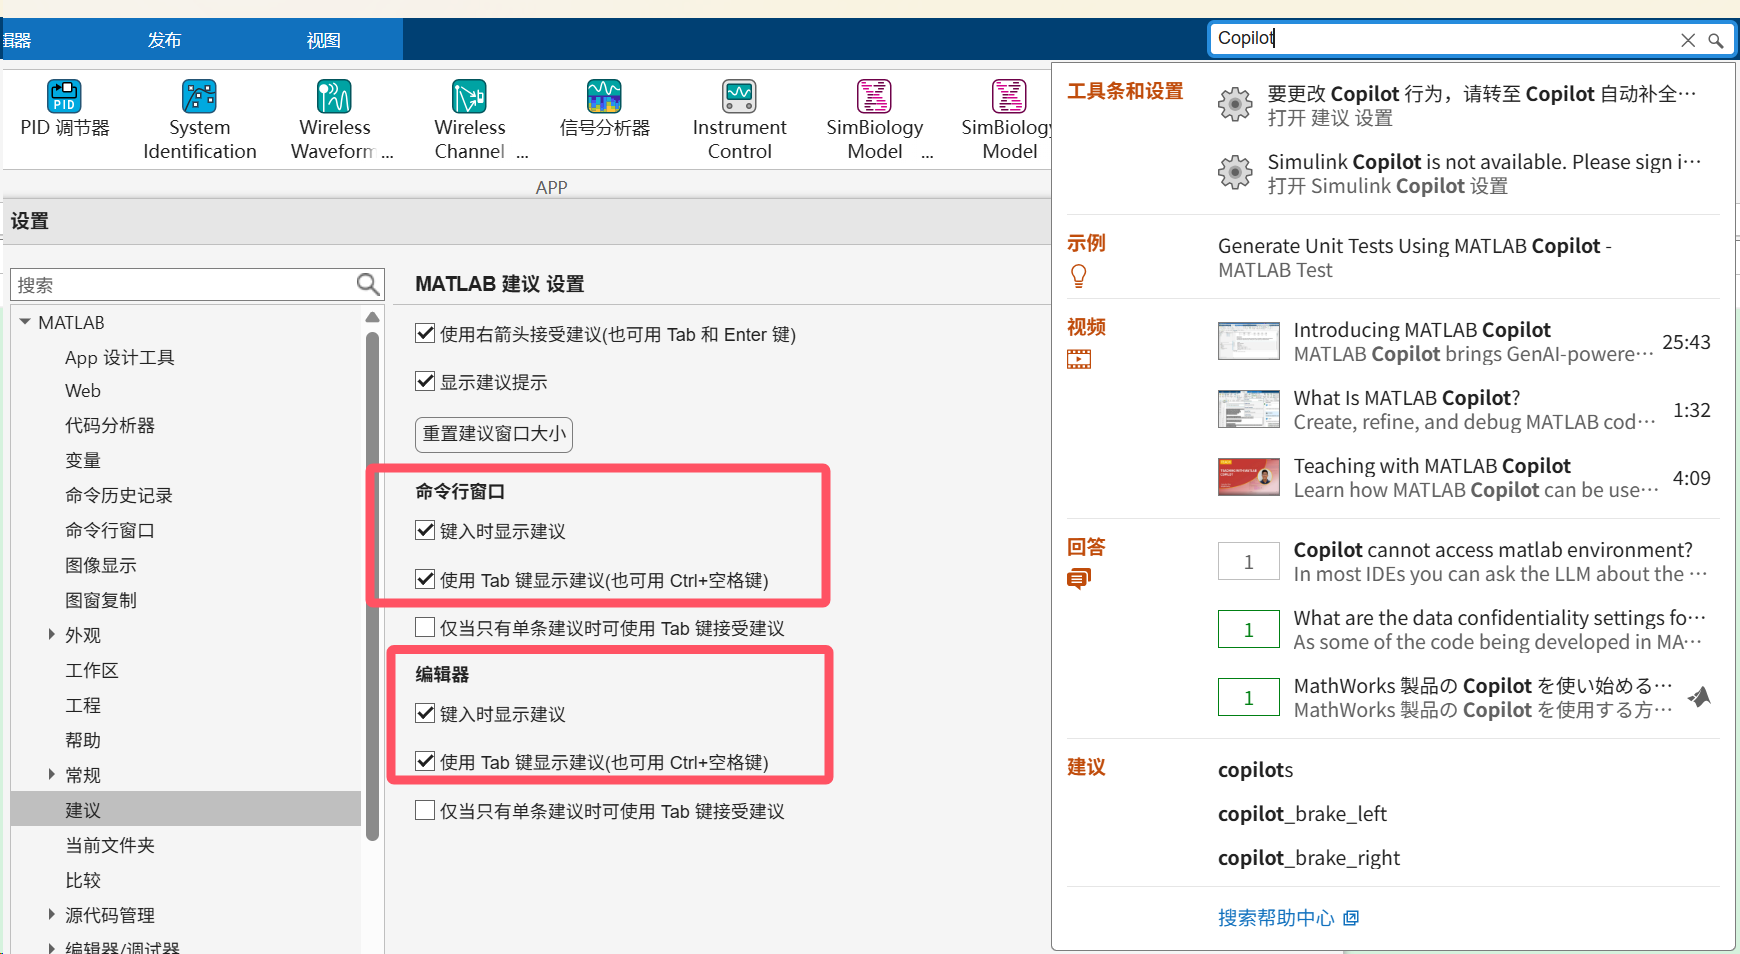This screenshot has width=1740, height=954.
Task: Open 搜索帮助中心 link
Action: point(1276,918)
